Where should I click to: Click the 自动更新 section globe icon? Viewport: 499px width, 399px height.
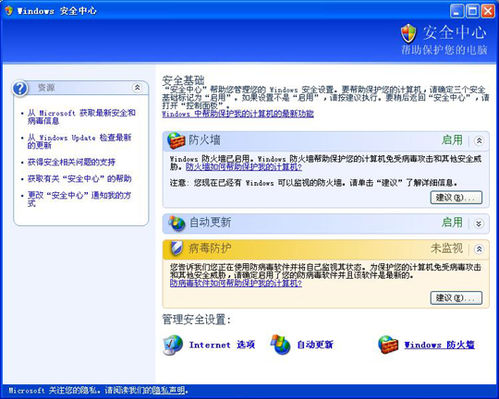(176, 223)
